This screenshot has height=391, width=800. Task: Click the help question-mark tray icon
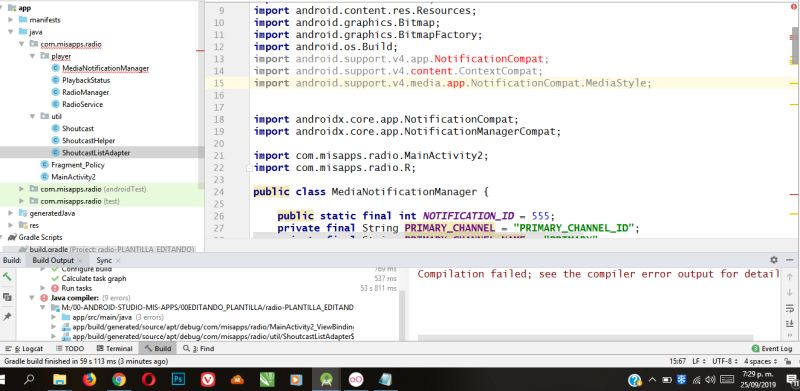(x=635, y=380)
